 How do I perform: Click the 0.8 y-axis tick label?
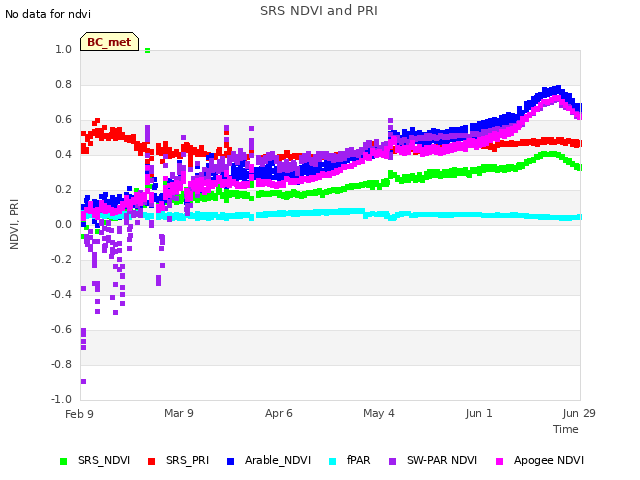(x=63, y=84)
